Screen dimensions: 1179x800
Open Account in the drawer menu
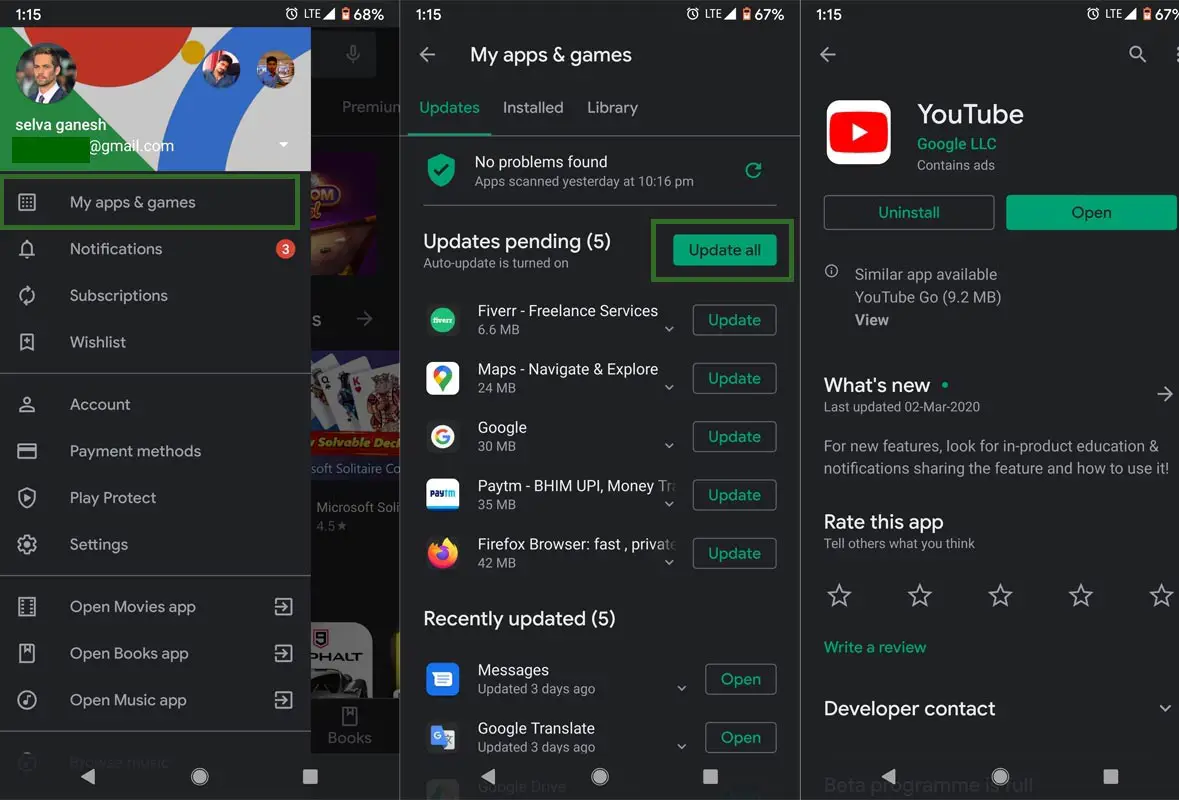click(155, 405)
